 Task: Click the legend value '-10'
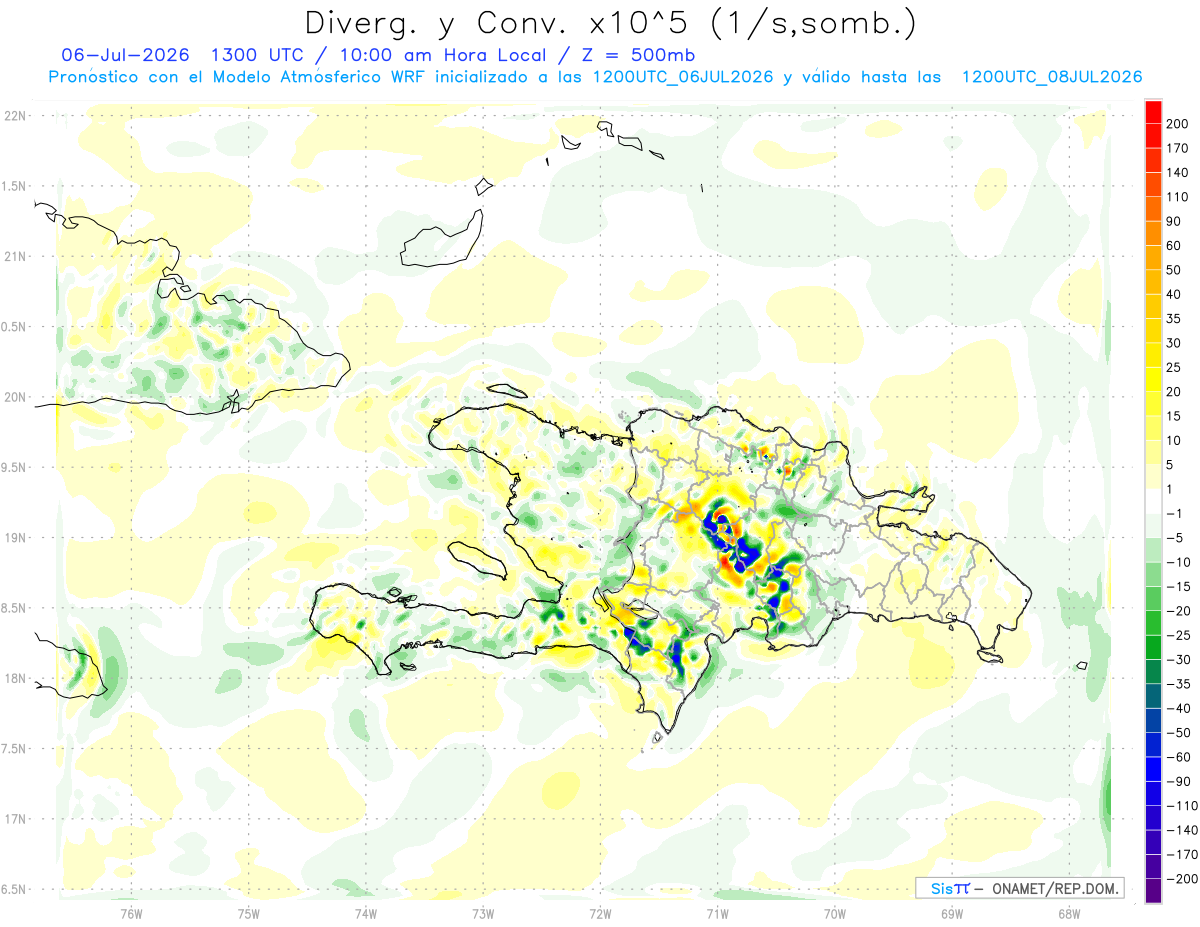click(x=1178, y=562)
